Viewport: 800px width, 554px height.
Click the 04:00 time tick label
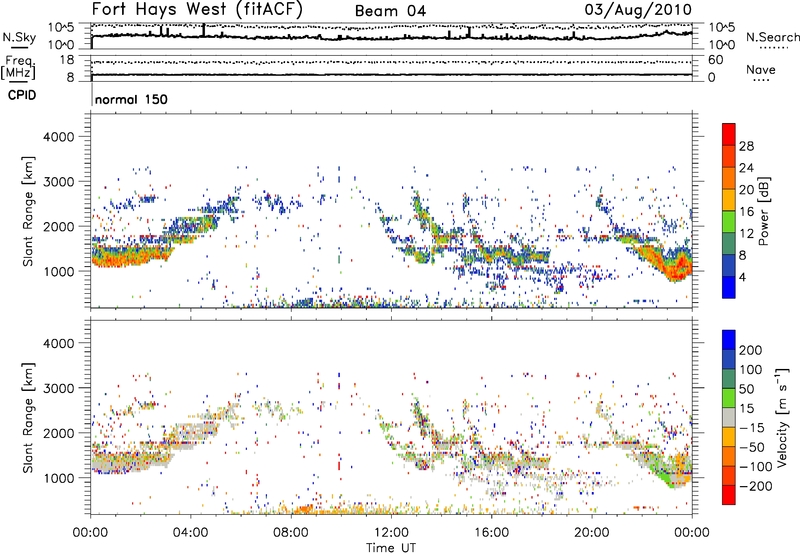[190, 533]
